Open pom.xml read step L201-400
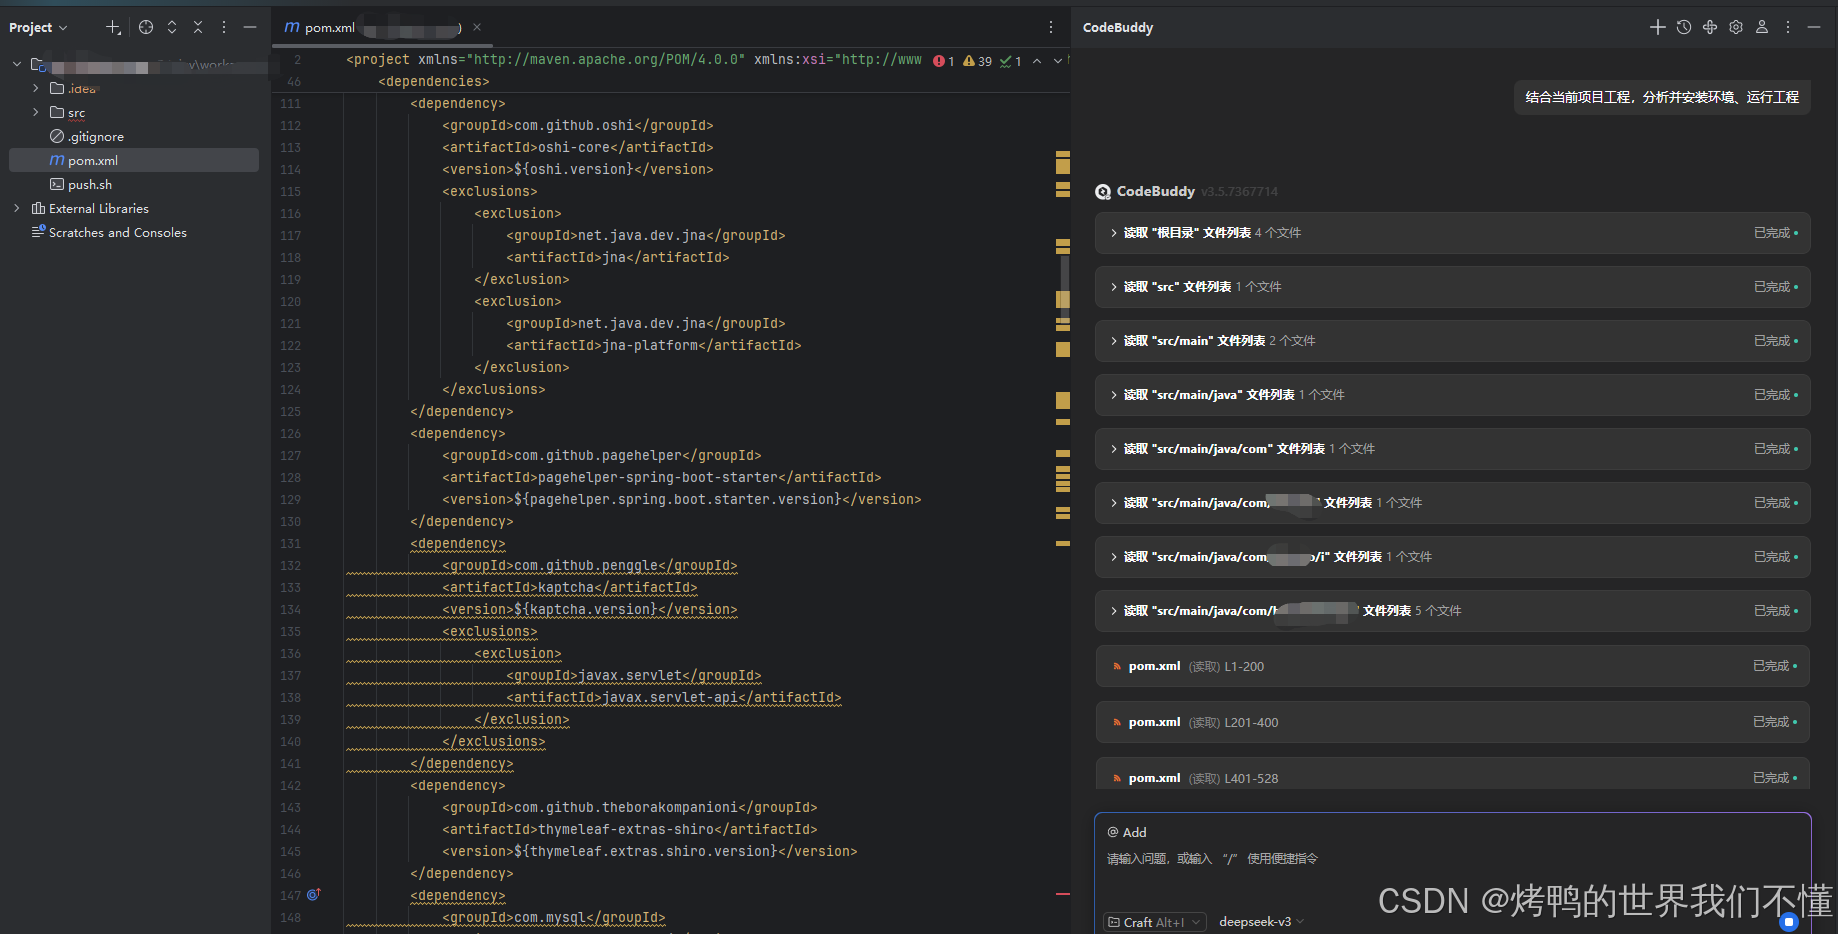 tap(1453, 722)
